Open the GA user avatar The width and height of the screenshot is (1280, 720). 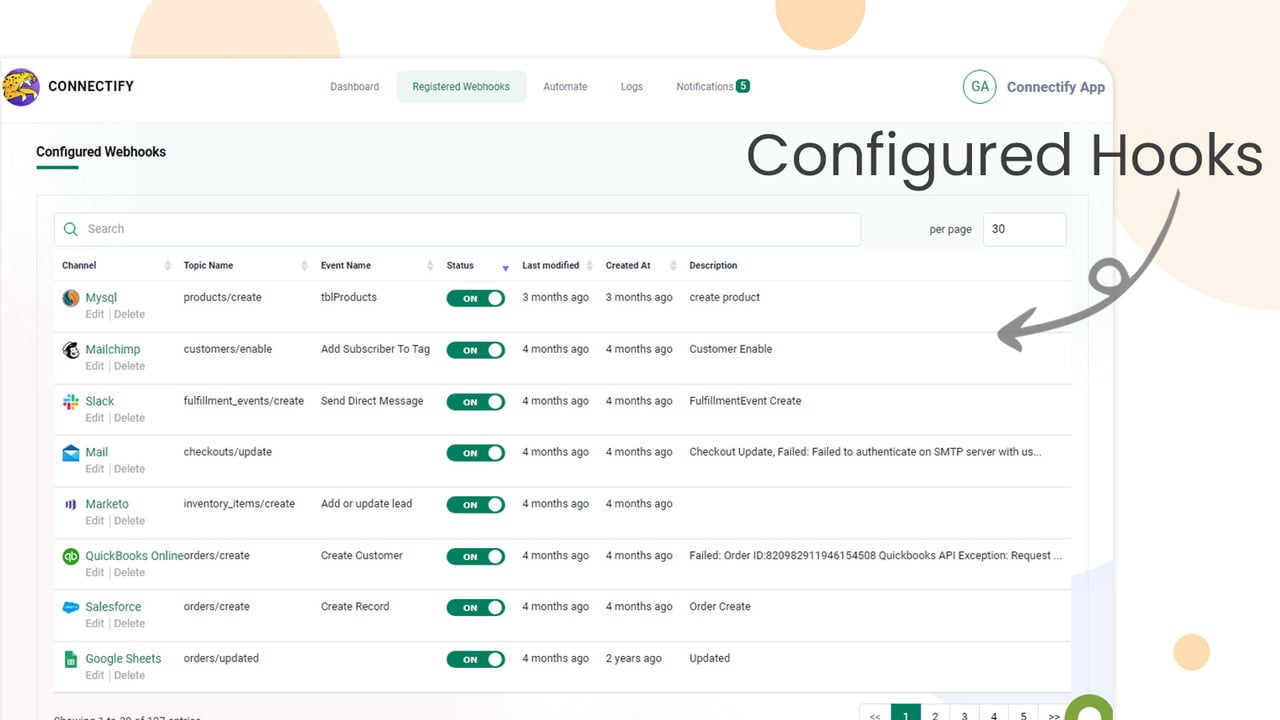point(980,87)
